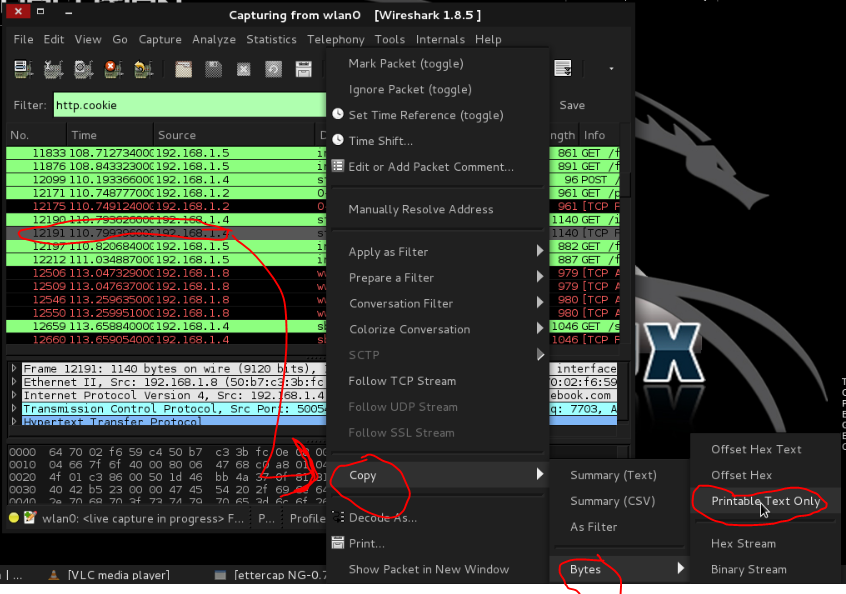Screen dimensions: 846x594
Task: Click the yellow expert info circle in status bar
Action: pos(14,518)
